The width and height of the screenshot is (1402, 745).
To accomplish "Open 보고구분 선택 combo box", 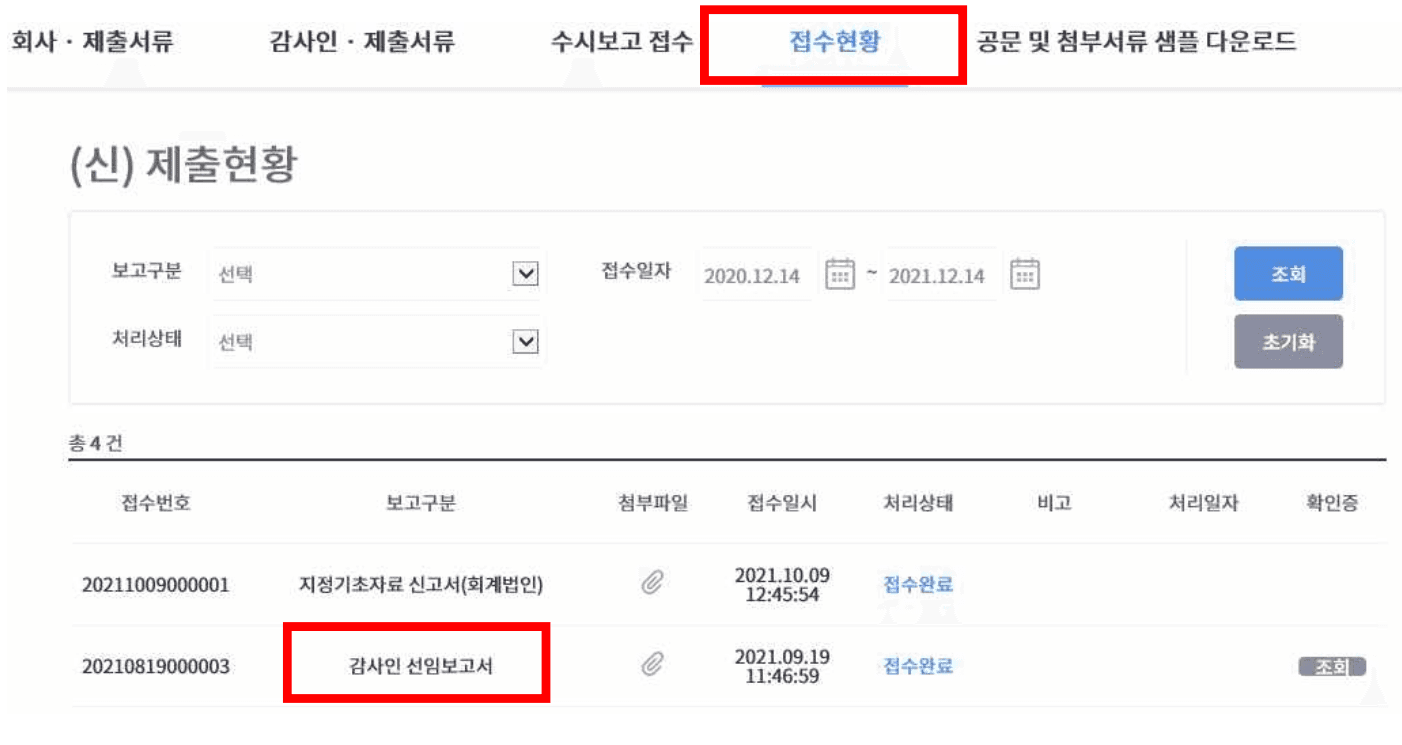I will 378,274.
